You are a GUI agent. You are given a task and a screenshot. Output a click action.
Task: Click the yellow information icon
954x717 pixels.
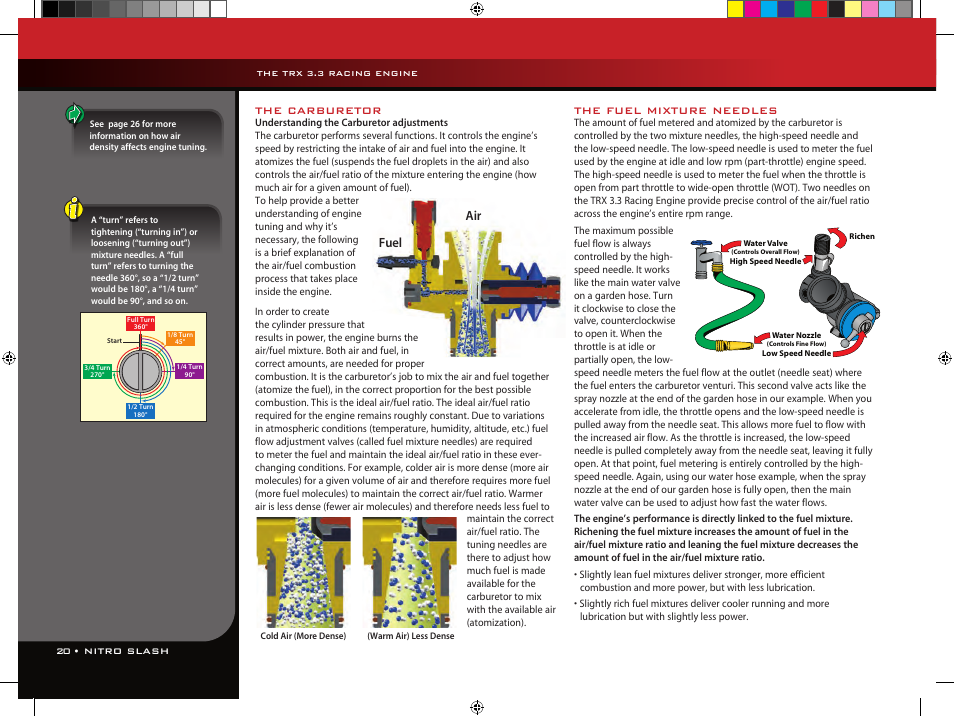coord(74,208)
